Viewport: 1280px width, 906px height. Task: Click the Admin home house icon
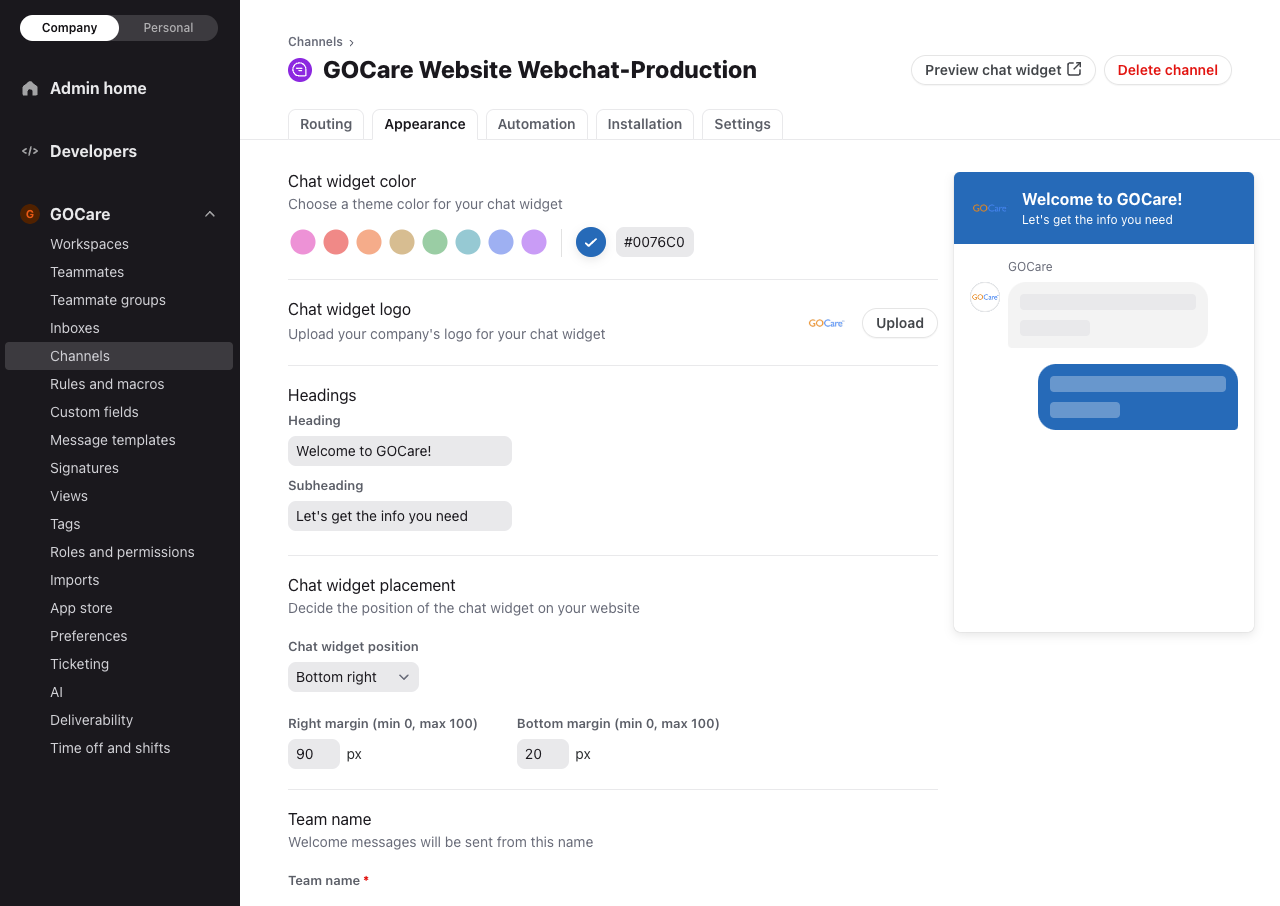pyautogui.click(x=30, y=88)
